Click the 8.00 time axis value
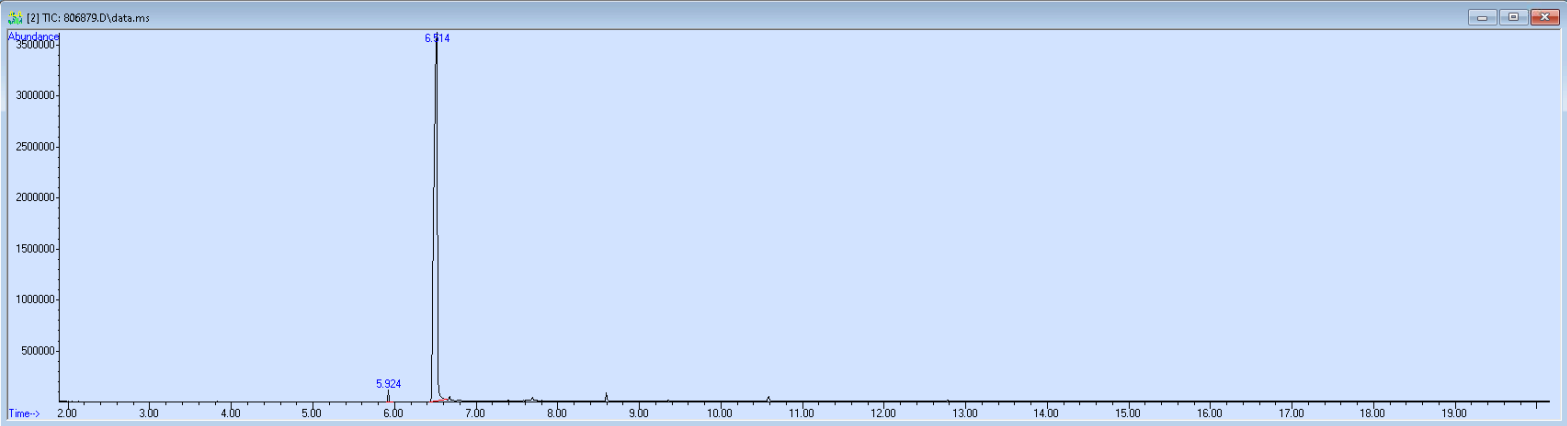Screen dimensions: 1567x426 pos(556,412)
